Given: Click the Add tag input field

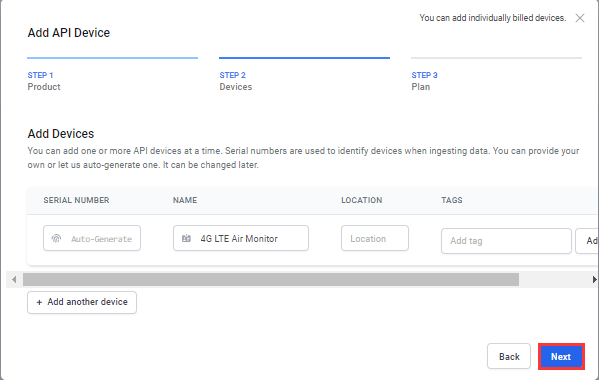Looking at the screenshot, I should pyautogui.click(x=506, y=241).
